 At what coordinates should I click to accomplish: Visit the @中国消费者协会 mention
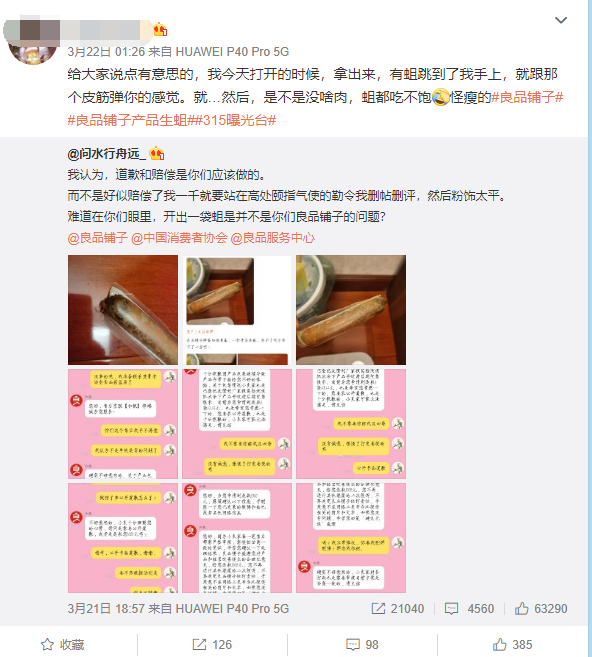[179, 238]
